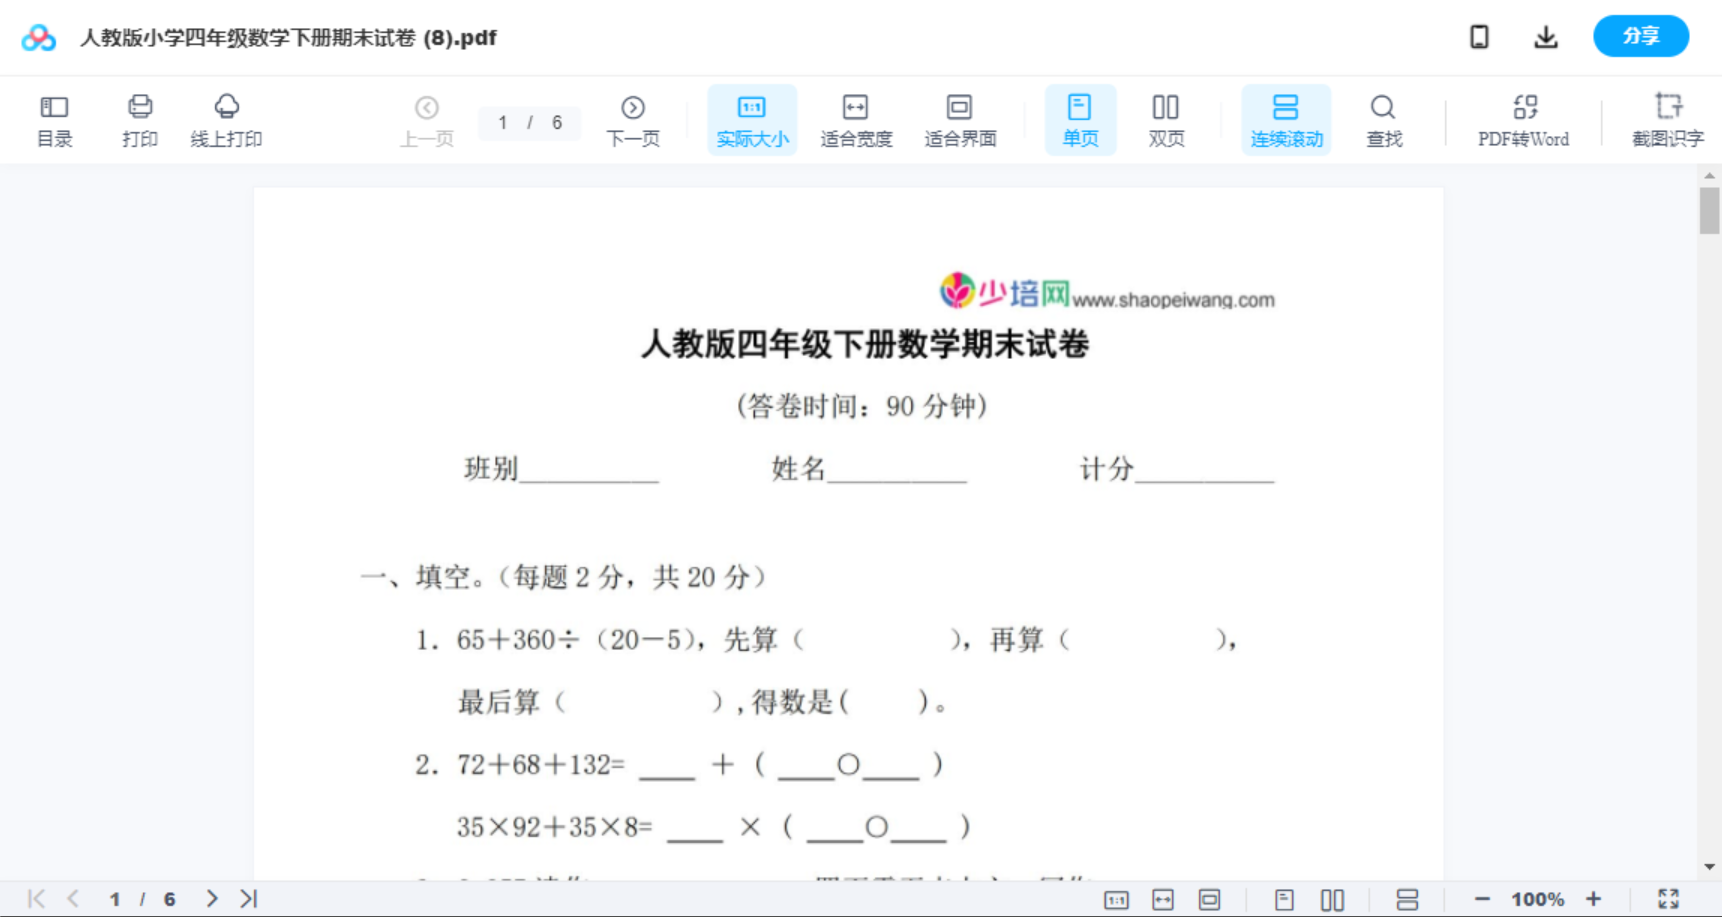
Task: Click the 打印 print icon
Action: [139, 119]
